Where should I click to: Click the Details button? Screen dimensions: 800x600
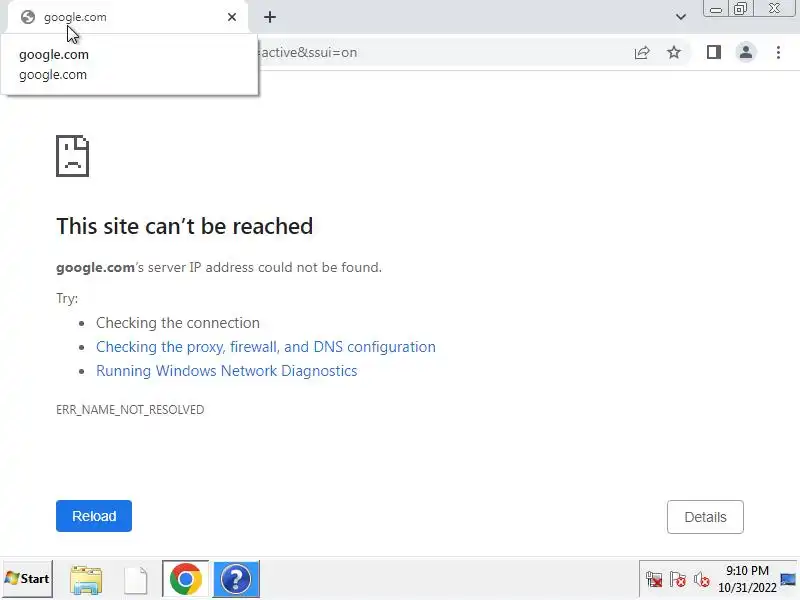click(705, 517)
